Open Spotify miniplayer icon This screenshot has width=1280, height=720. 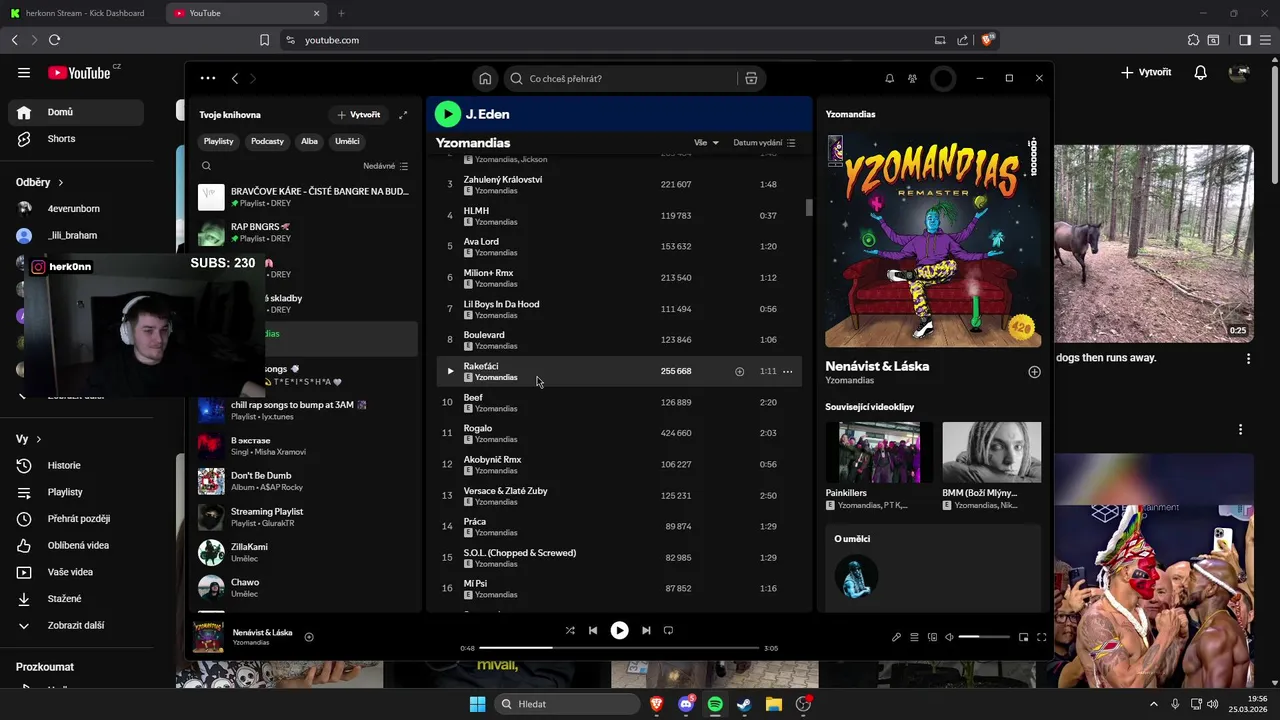tap(1023, 637)
